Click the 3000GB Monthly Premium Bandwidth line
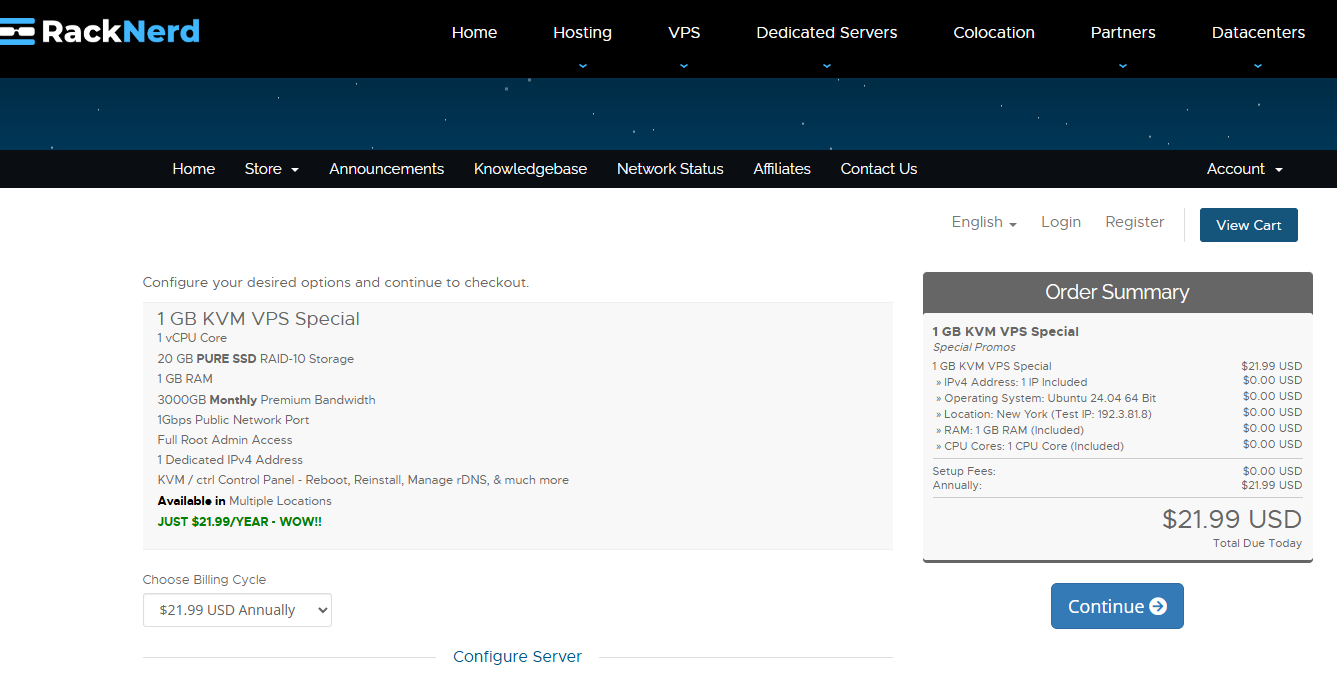The height and width of the screenshot is (678, 1337). tap(266, 400)
